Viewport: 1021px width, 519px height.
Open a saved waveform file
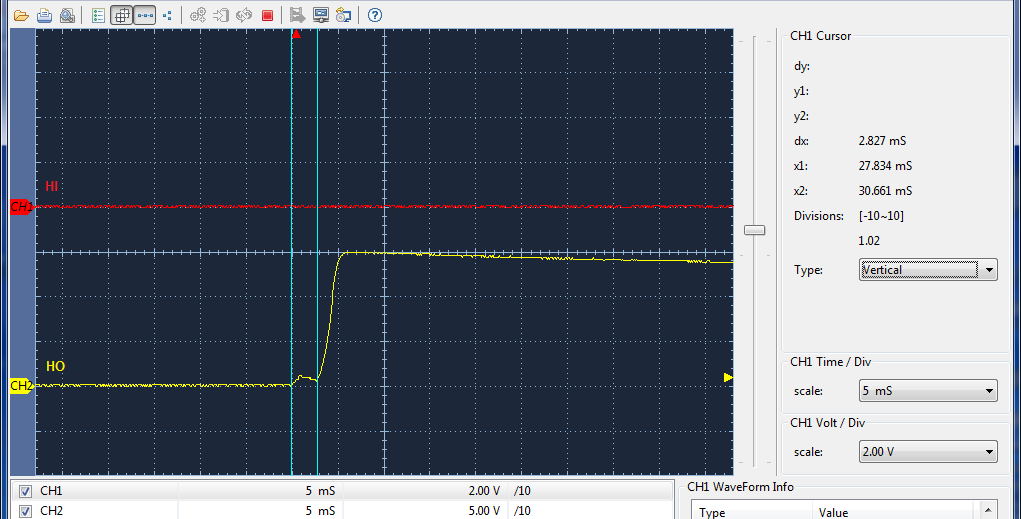(x=21, y=15)
